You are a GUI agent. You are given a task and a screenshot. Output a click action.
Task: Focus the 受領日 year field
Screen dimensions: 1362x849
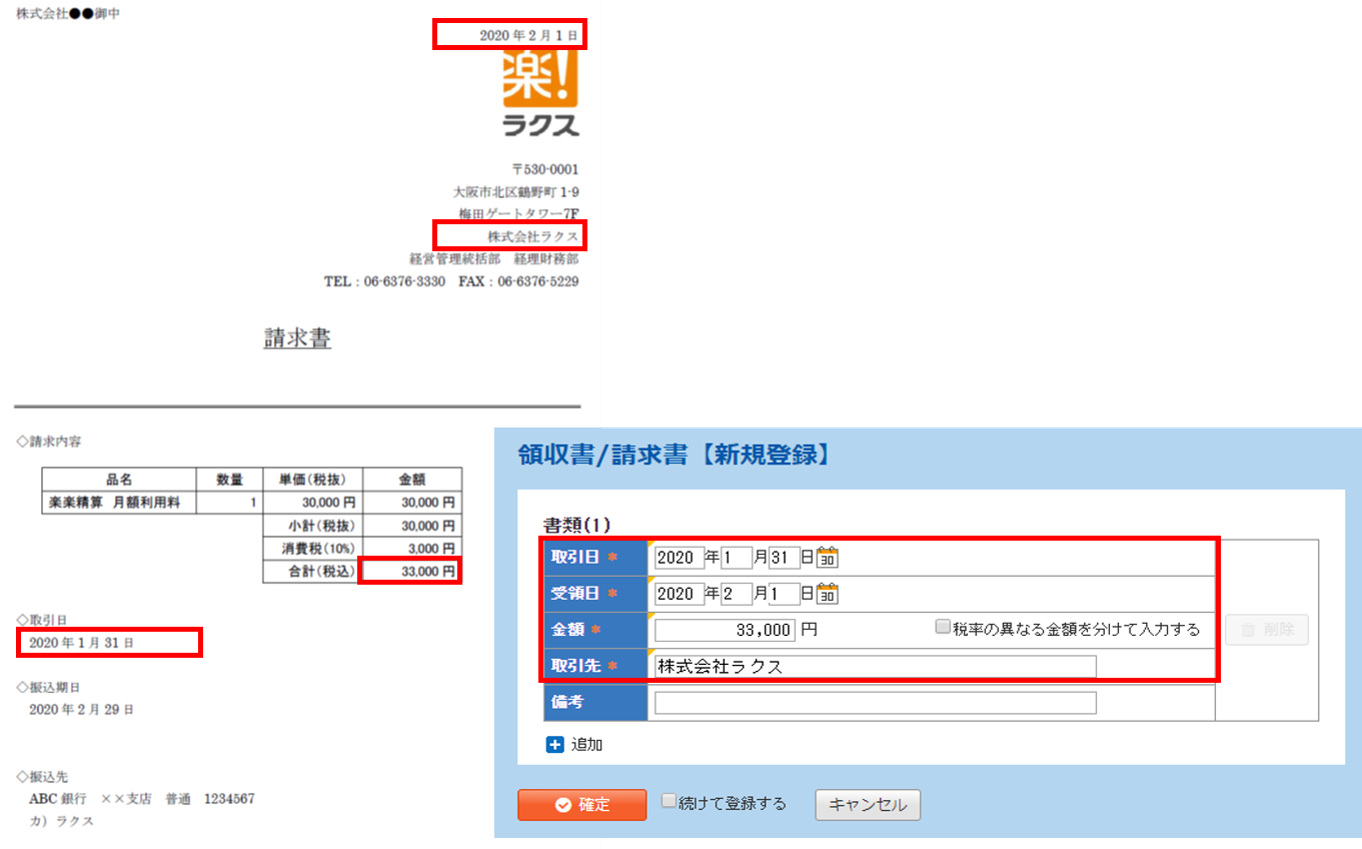click(x=679, y=594)
